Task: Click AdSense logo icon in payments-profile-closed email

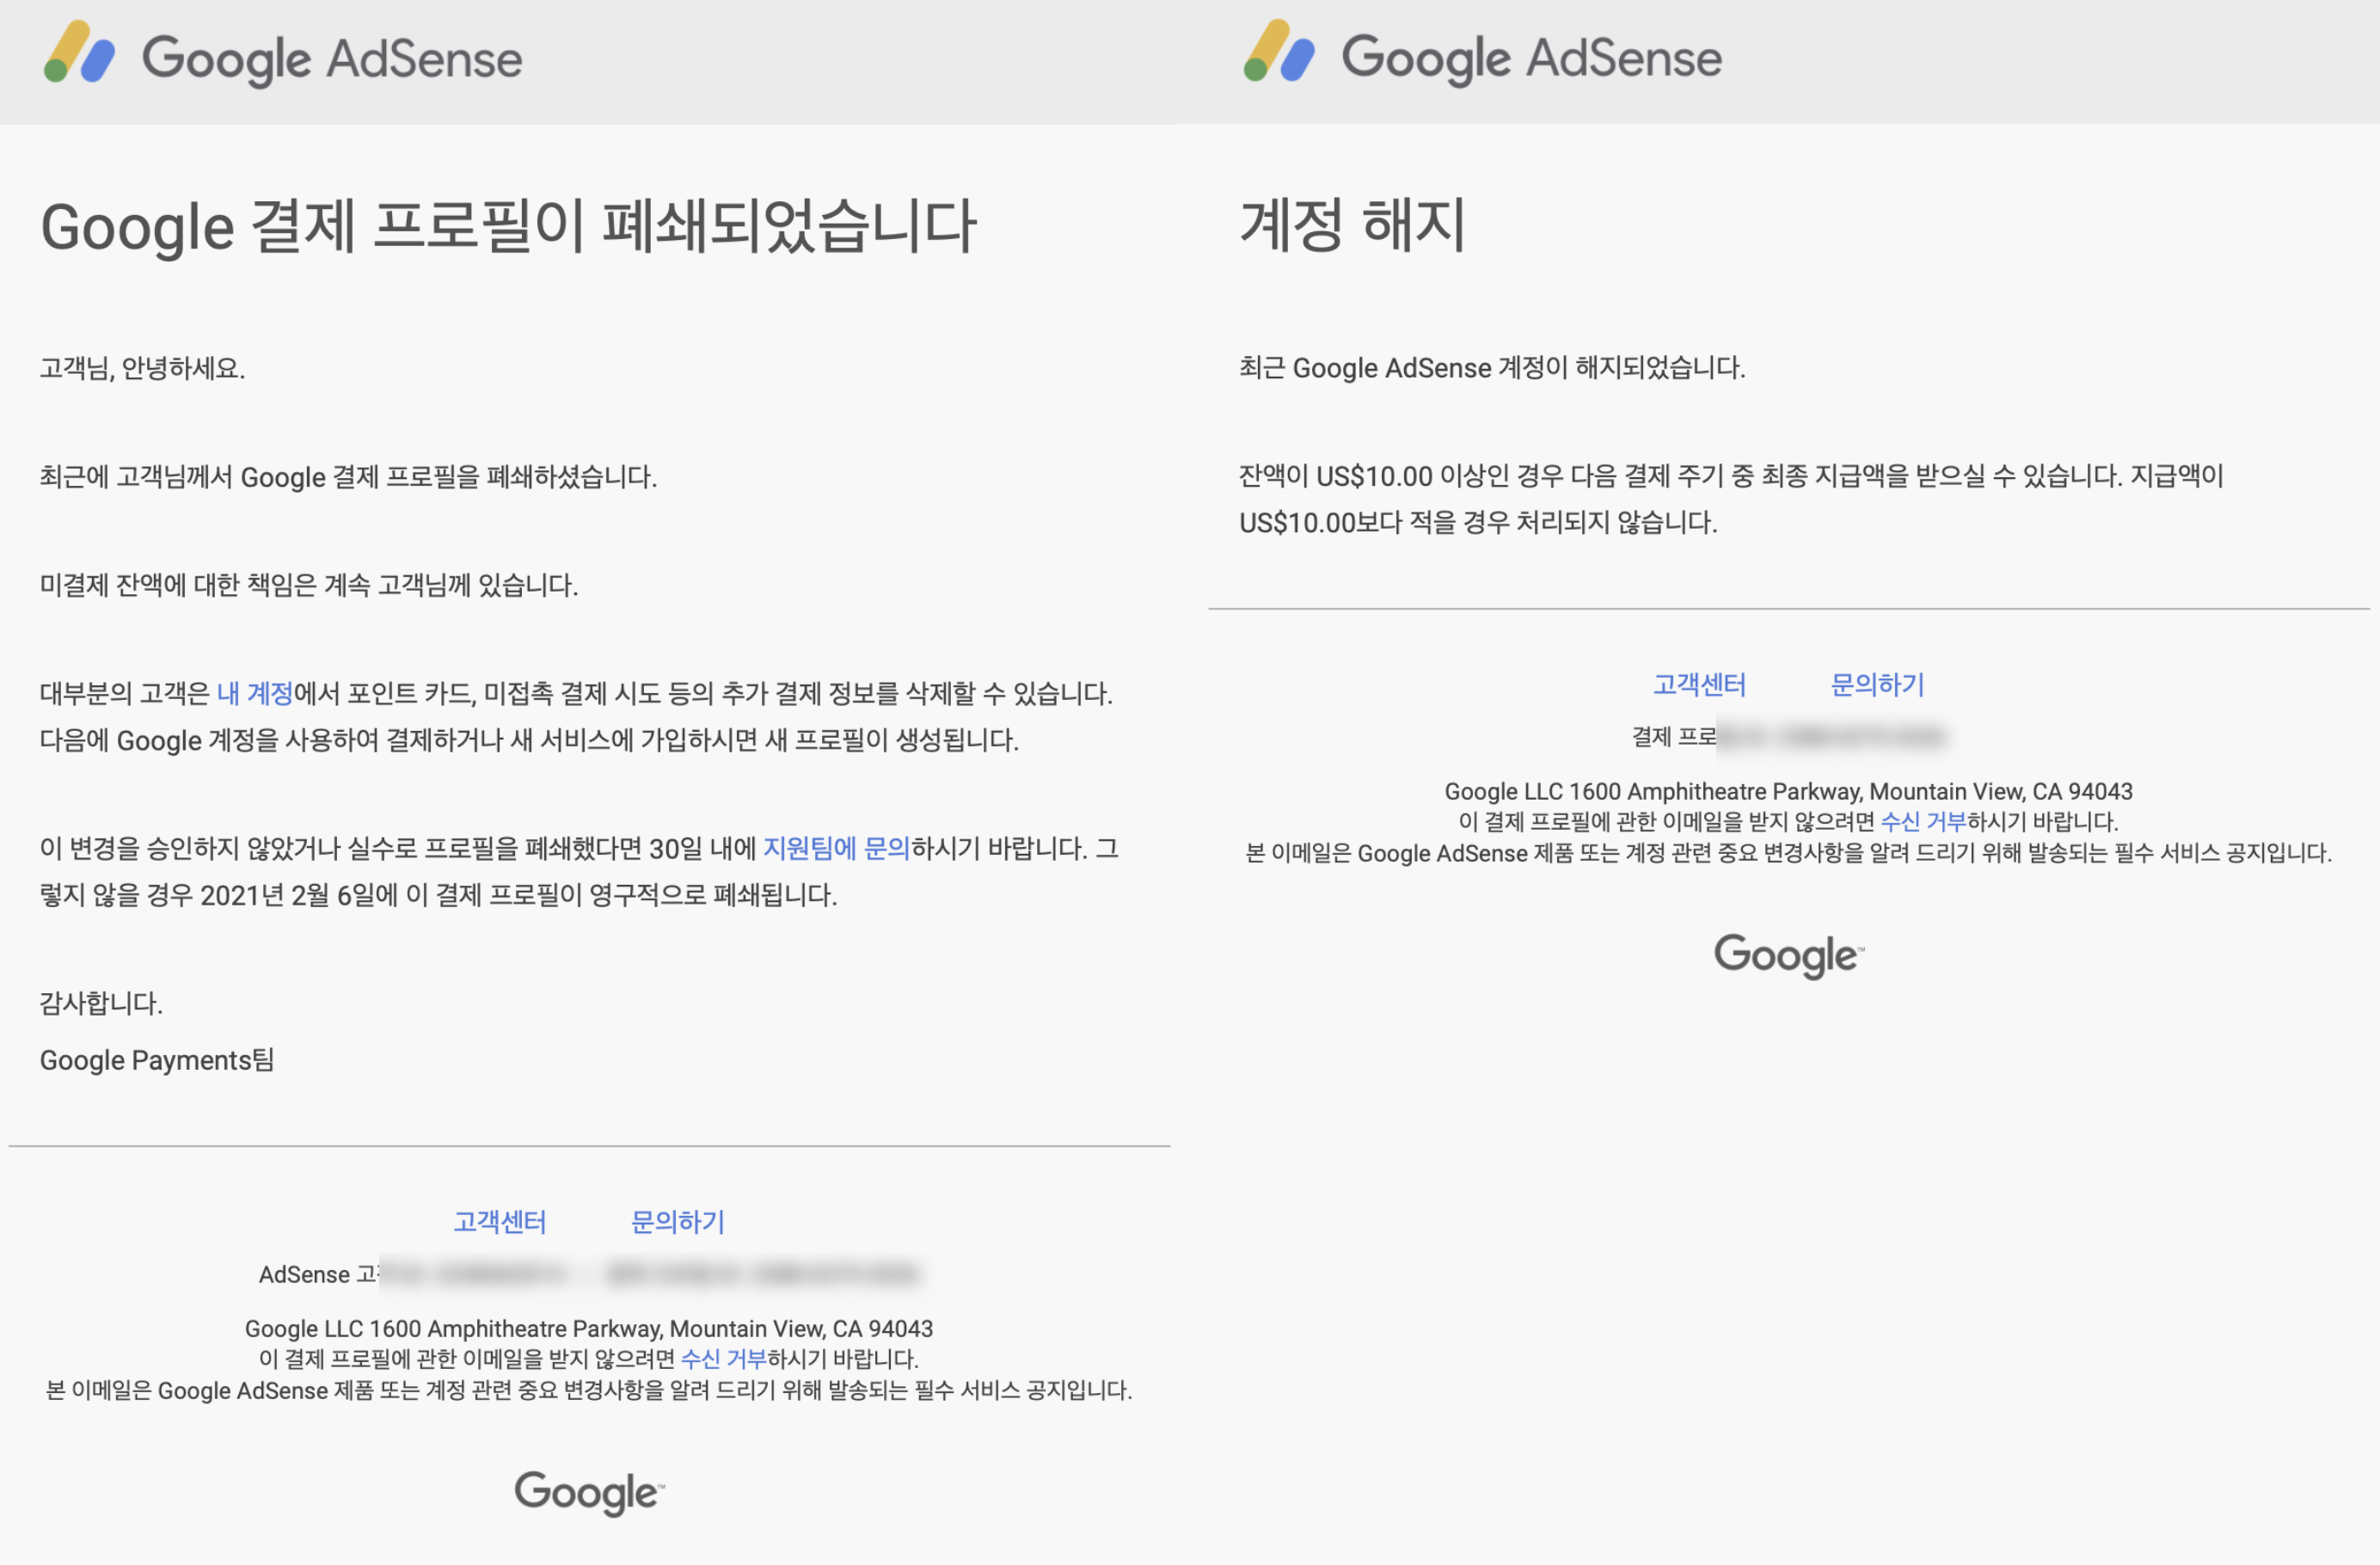Action: [x=79, y=52]
